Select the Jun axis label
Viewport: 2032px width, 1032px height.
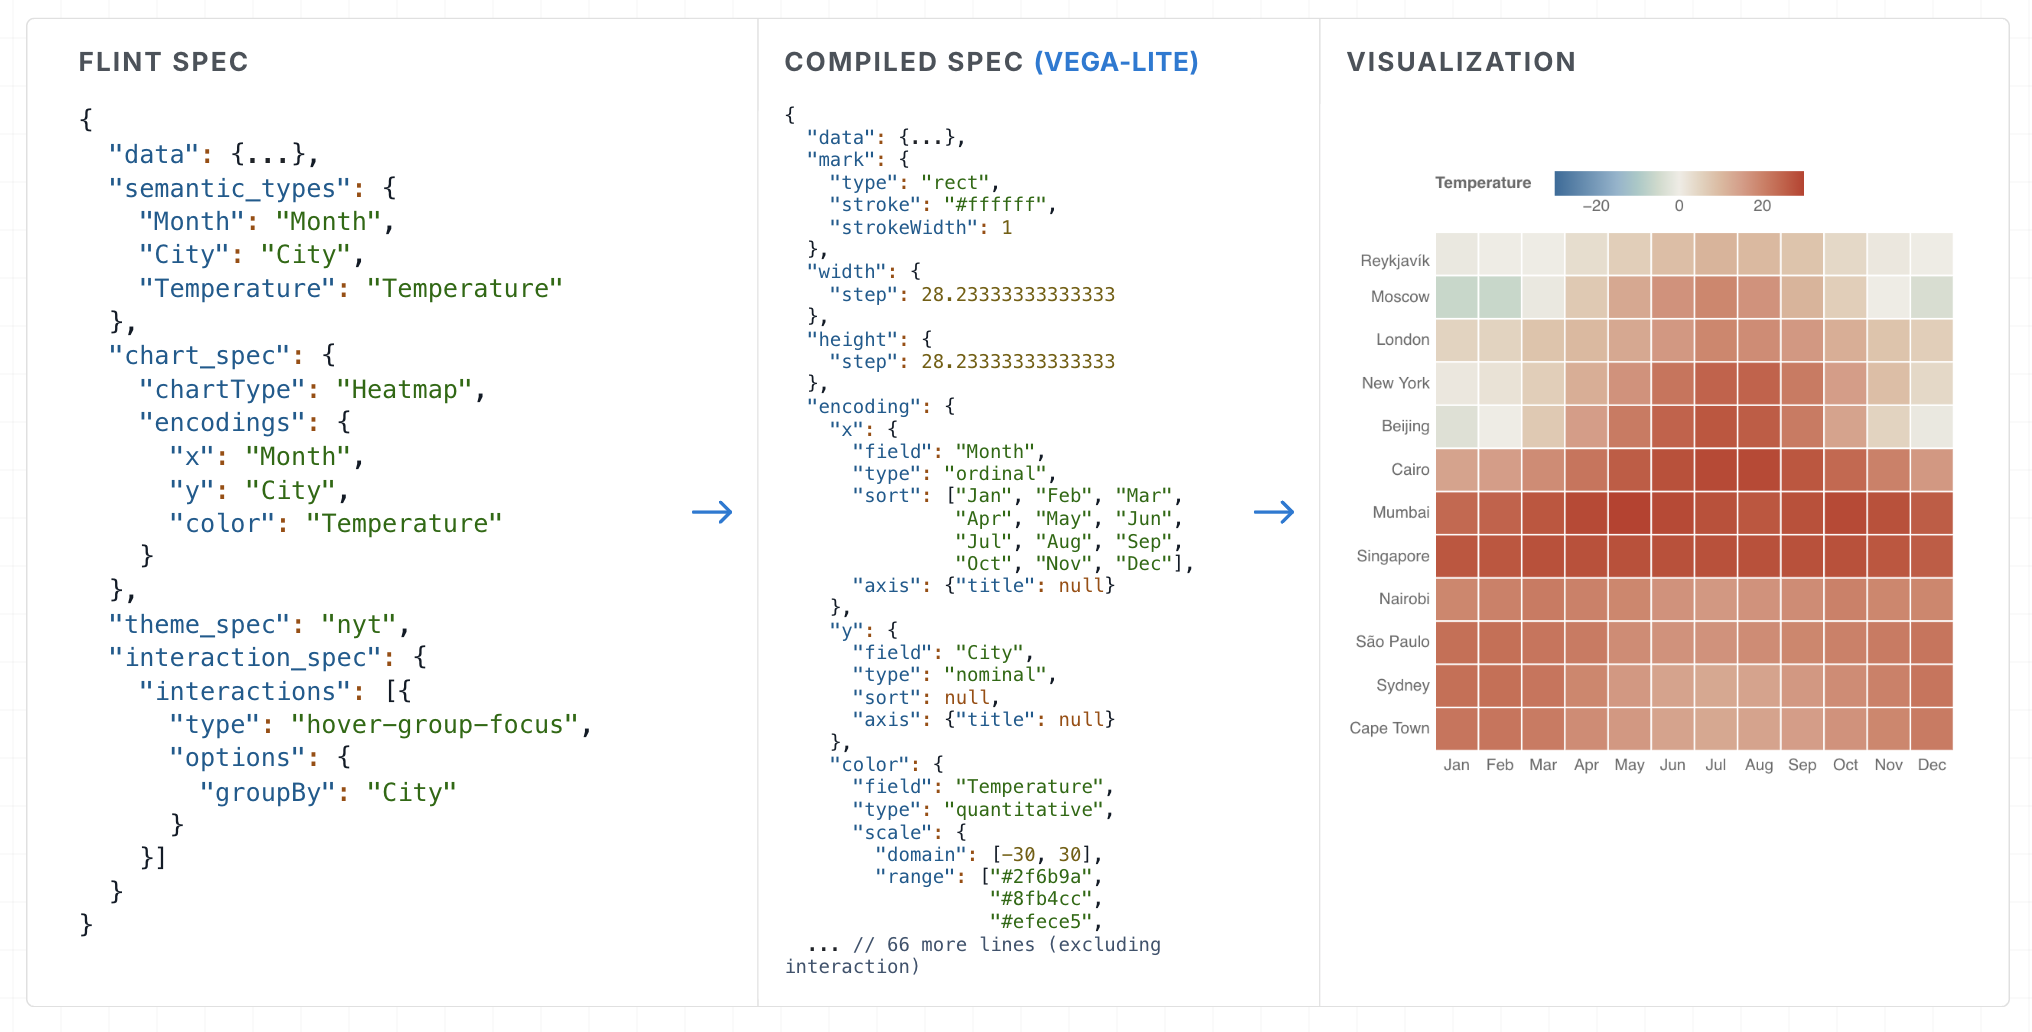tap(1673, 765)
